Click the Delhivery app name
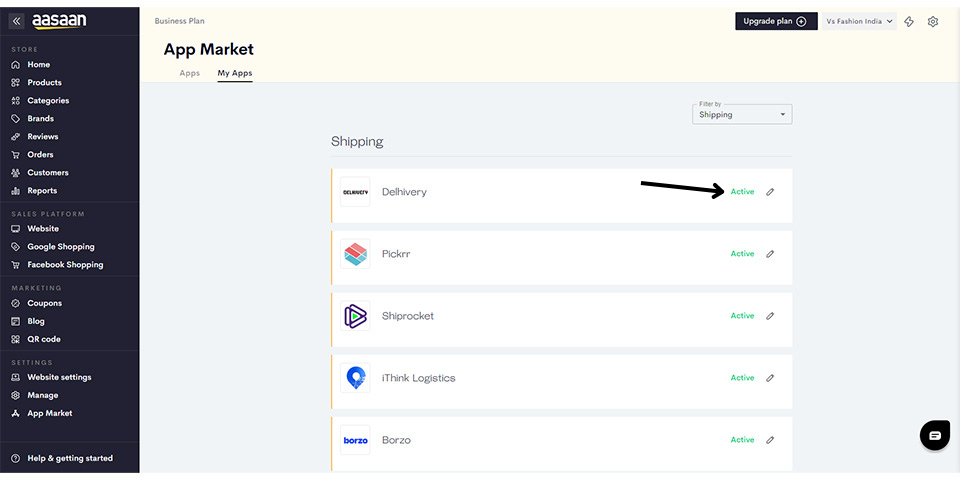Image resolution: width=960 pixels, height=480 pixels. 404,192
